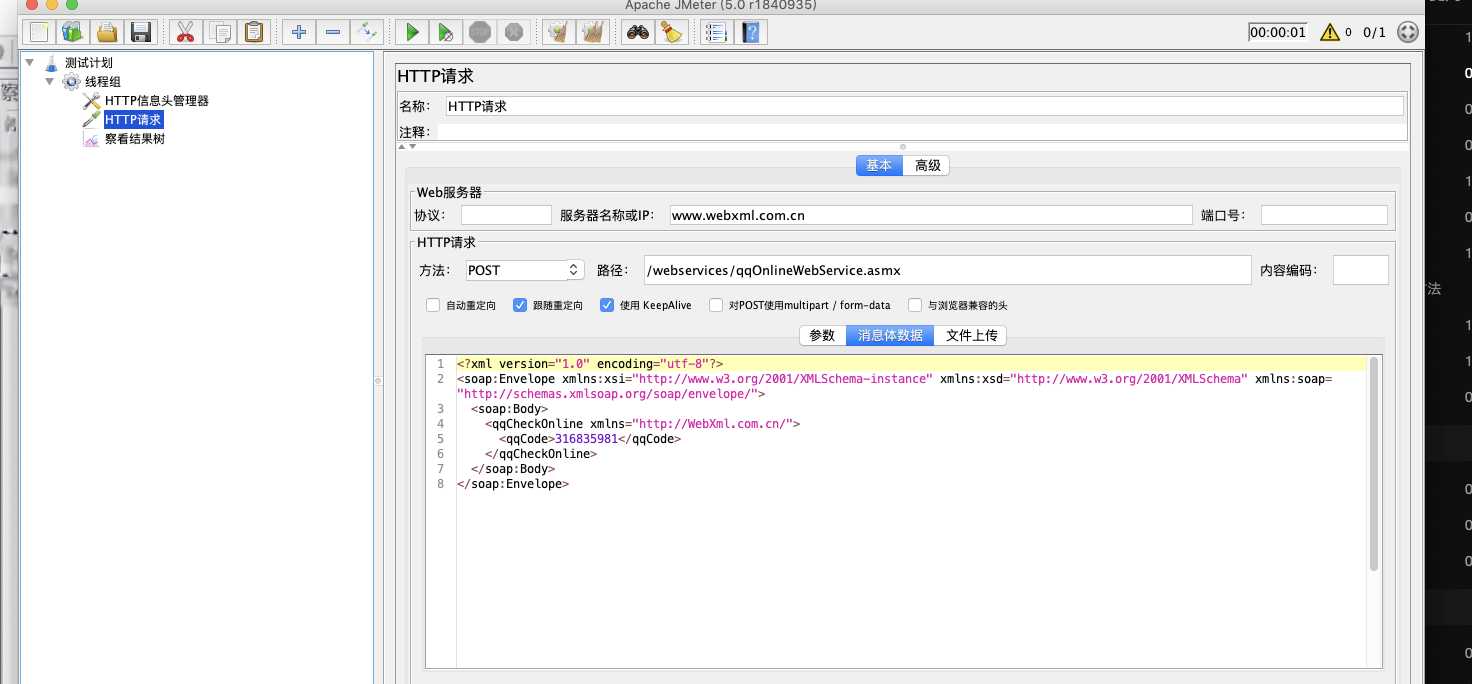Viewport: 1472px width, 684px height.
Task: Click the 测试计划 flask icon
Action: (52, 63)
